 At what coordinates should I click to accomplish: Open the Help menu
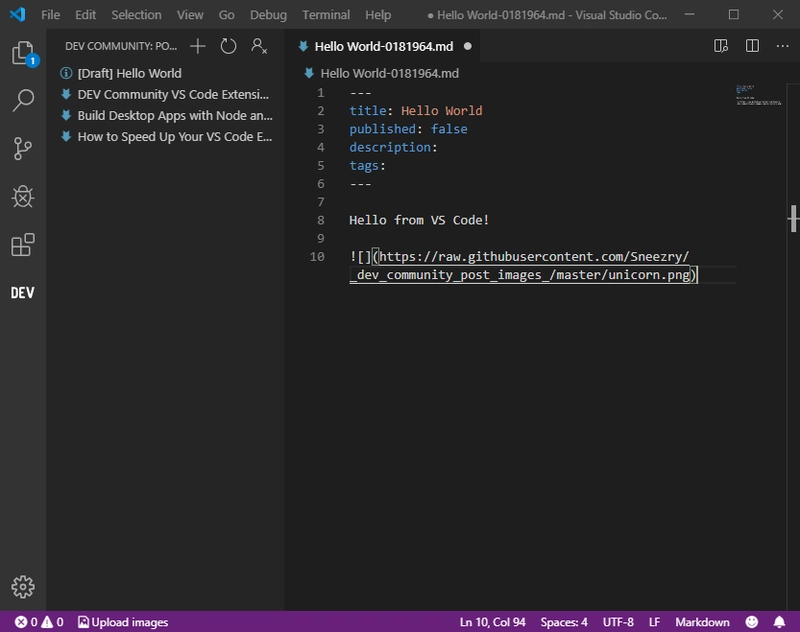click(x=378, y=15)
